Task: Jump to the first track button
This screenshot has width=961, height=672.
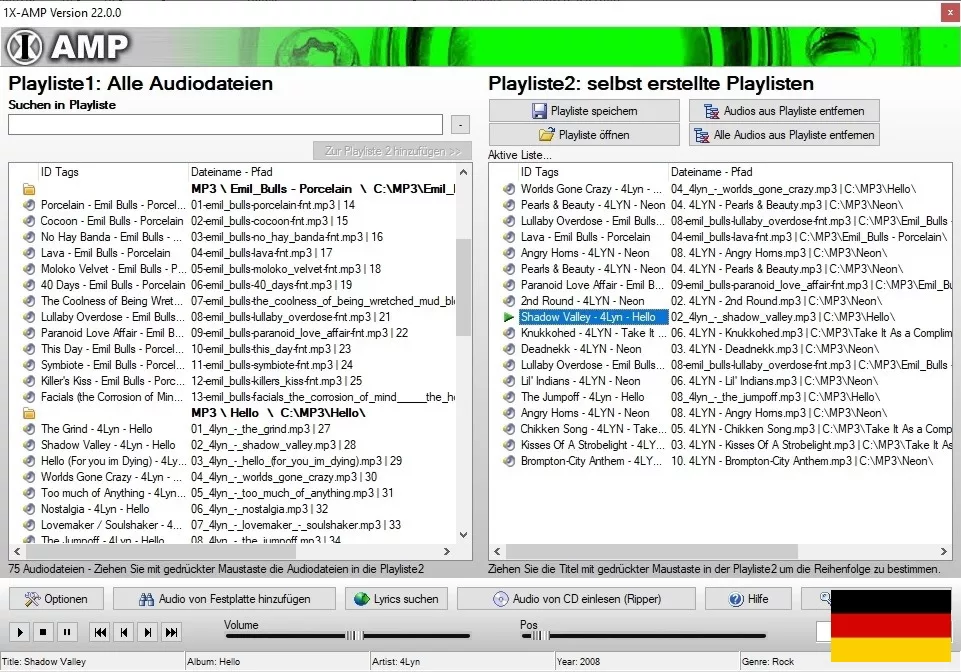Action: pos(101,632)
